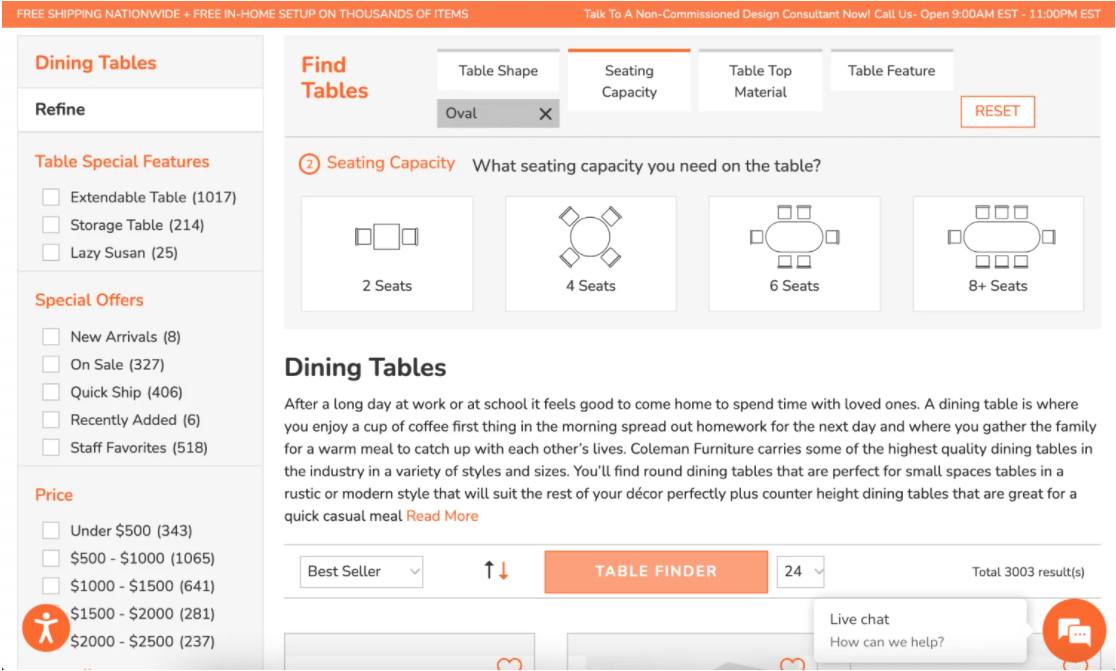Screen dimensions: 1116x671
Task: Open the live chat bubble icon
Action: point(1074,631)
